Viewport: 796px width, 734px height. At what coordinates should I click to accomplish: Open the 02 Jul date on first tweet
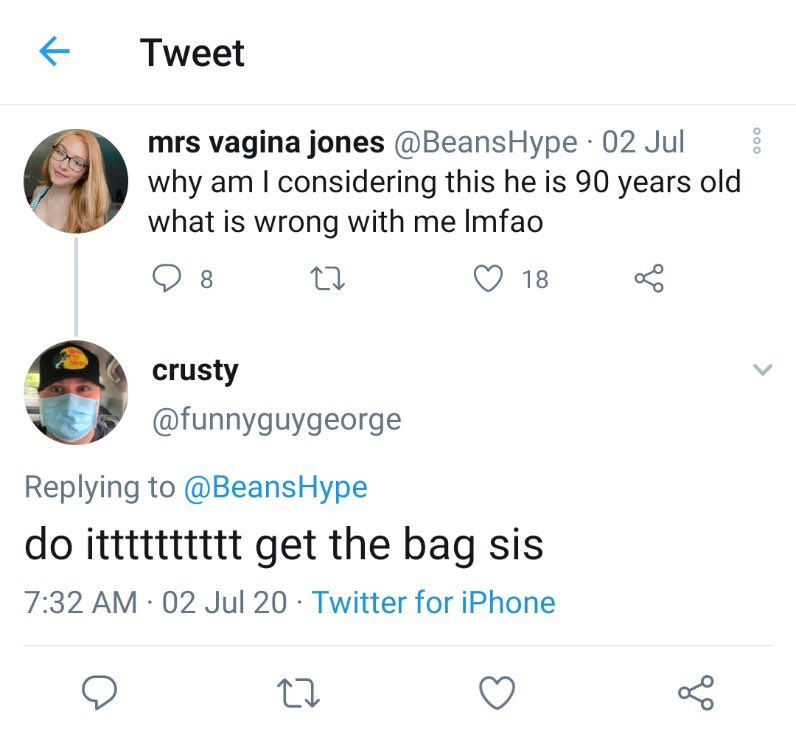(643, 142)
